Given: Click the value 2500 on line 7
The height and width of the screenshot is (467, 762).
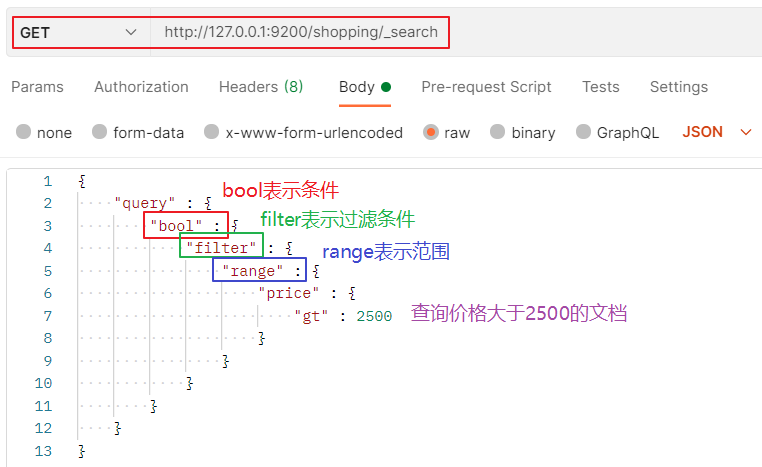Looking at the screenshot, I should [x=374, y=316].
